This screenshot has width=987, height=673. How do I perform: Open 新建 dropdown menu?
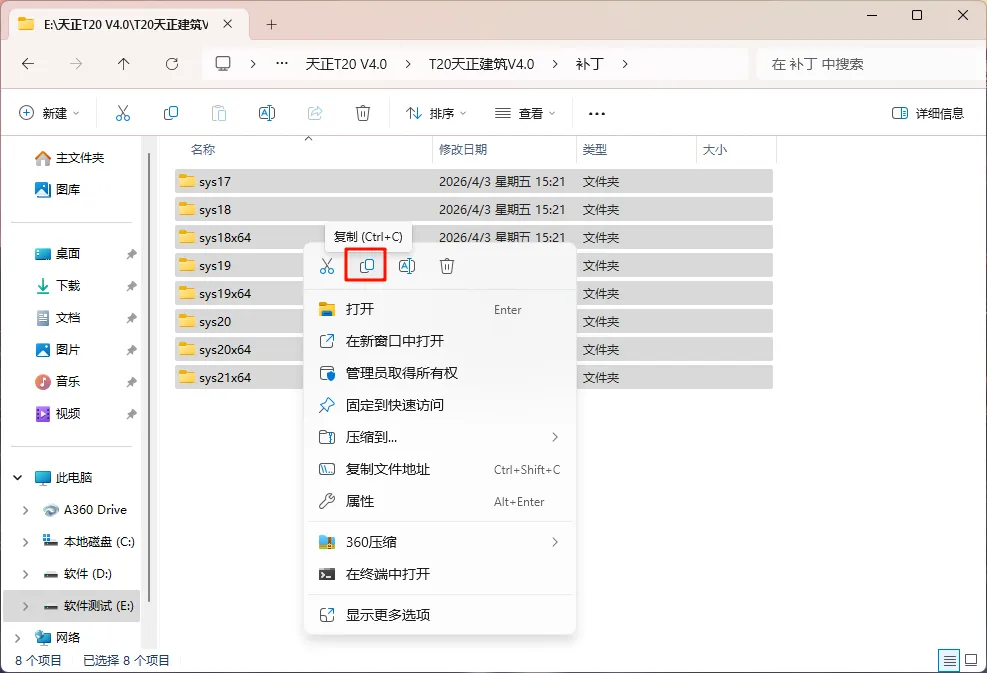pos(49,113)
